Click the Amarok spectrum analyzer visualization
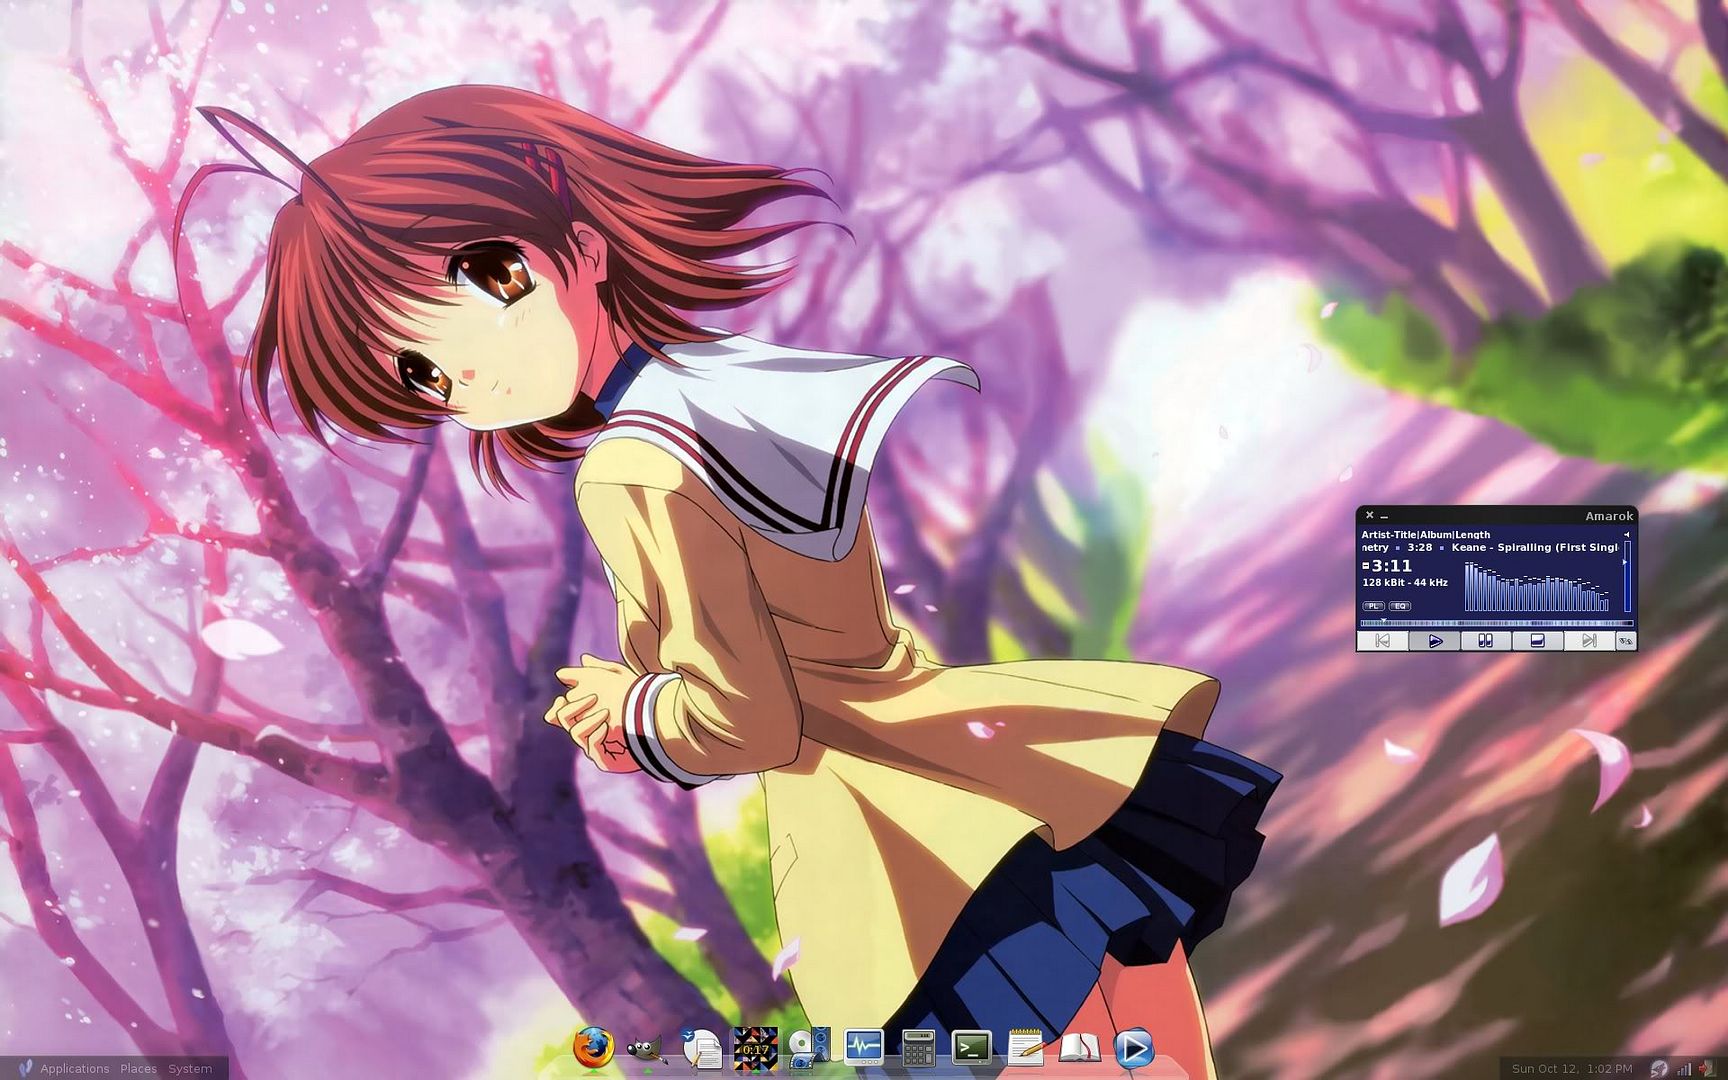The image size is (1728, 1080). pos(1537,586)
